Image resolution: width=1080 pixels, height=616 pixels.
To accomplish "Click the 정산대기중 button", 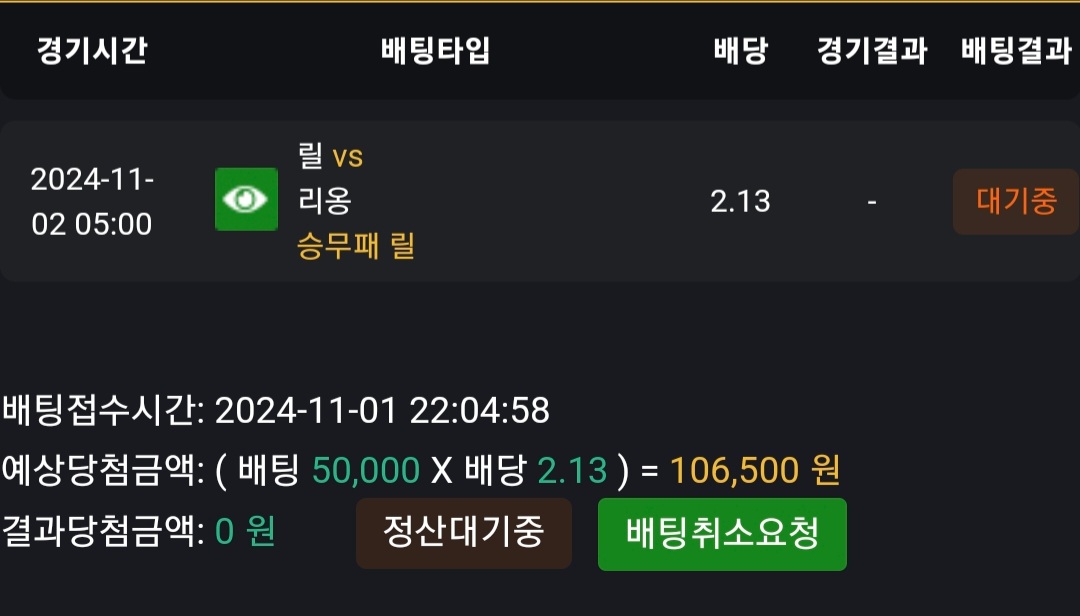I will point(464,533).
